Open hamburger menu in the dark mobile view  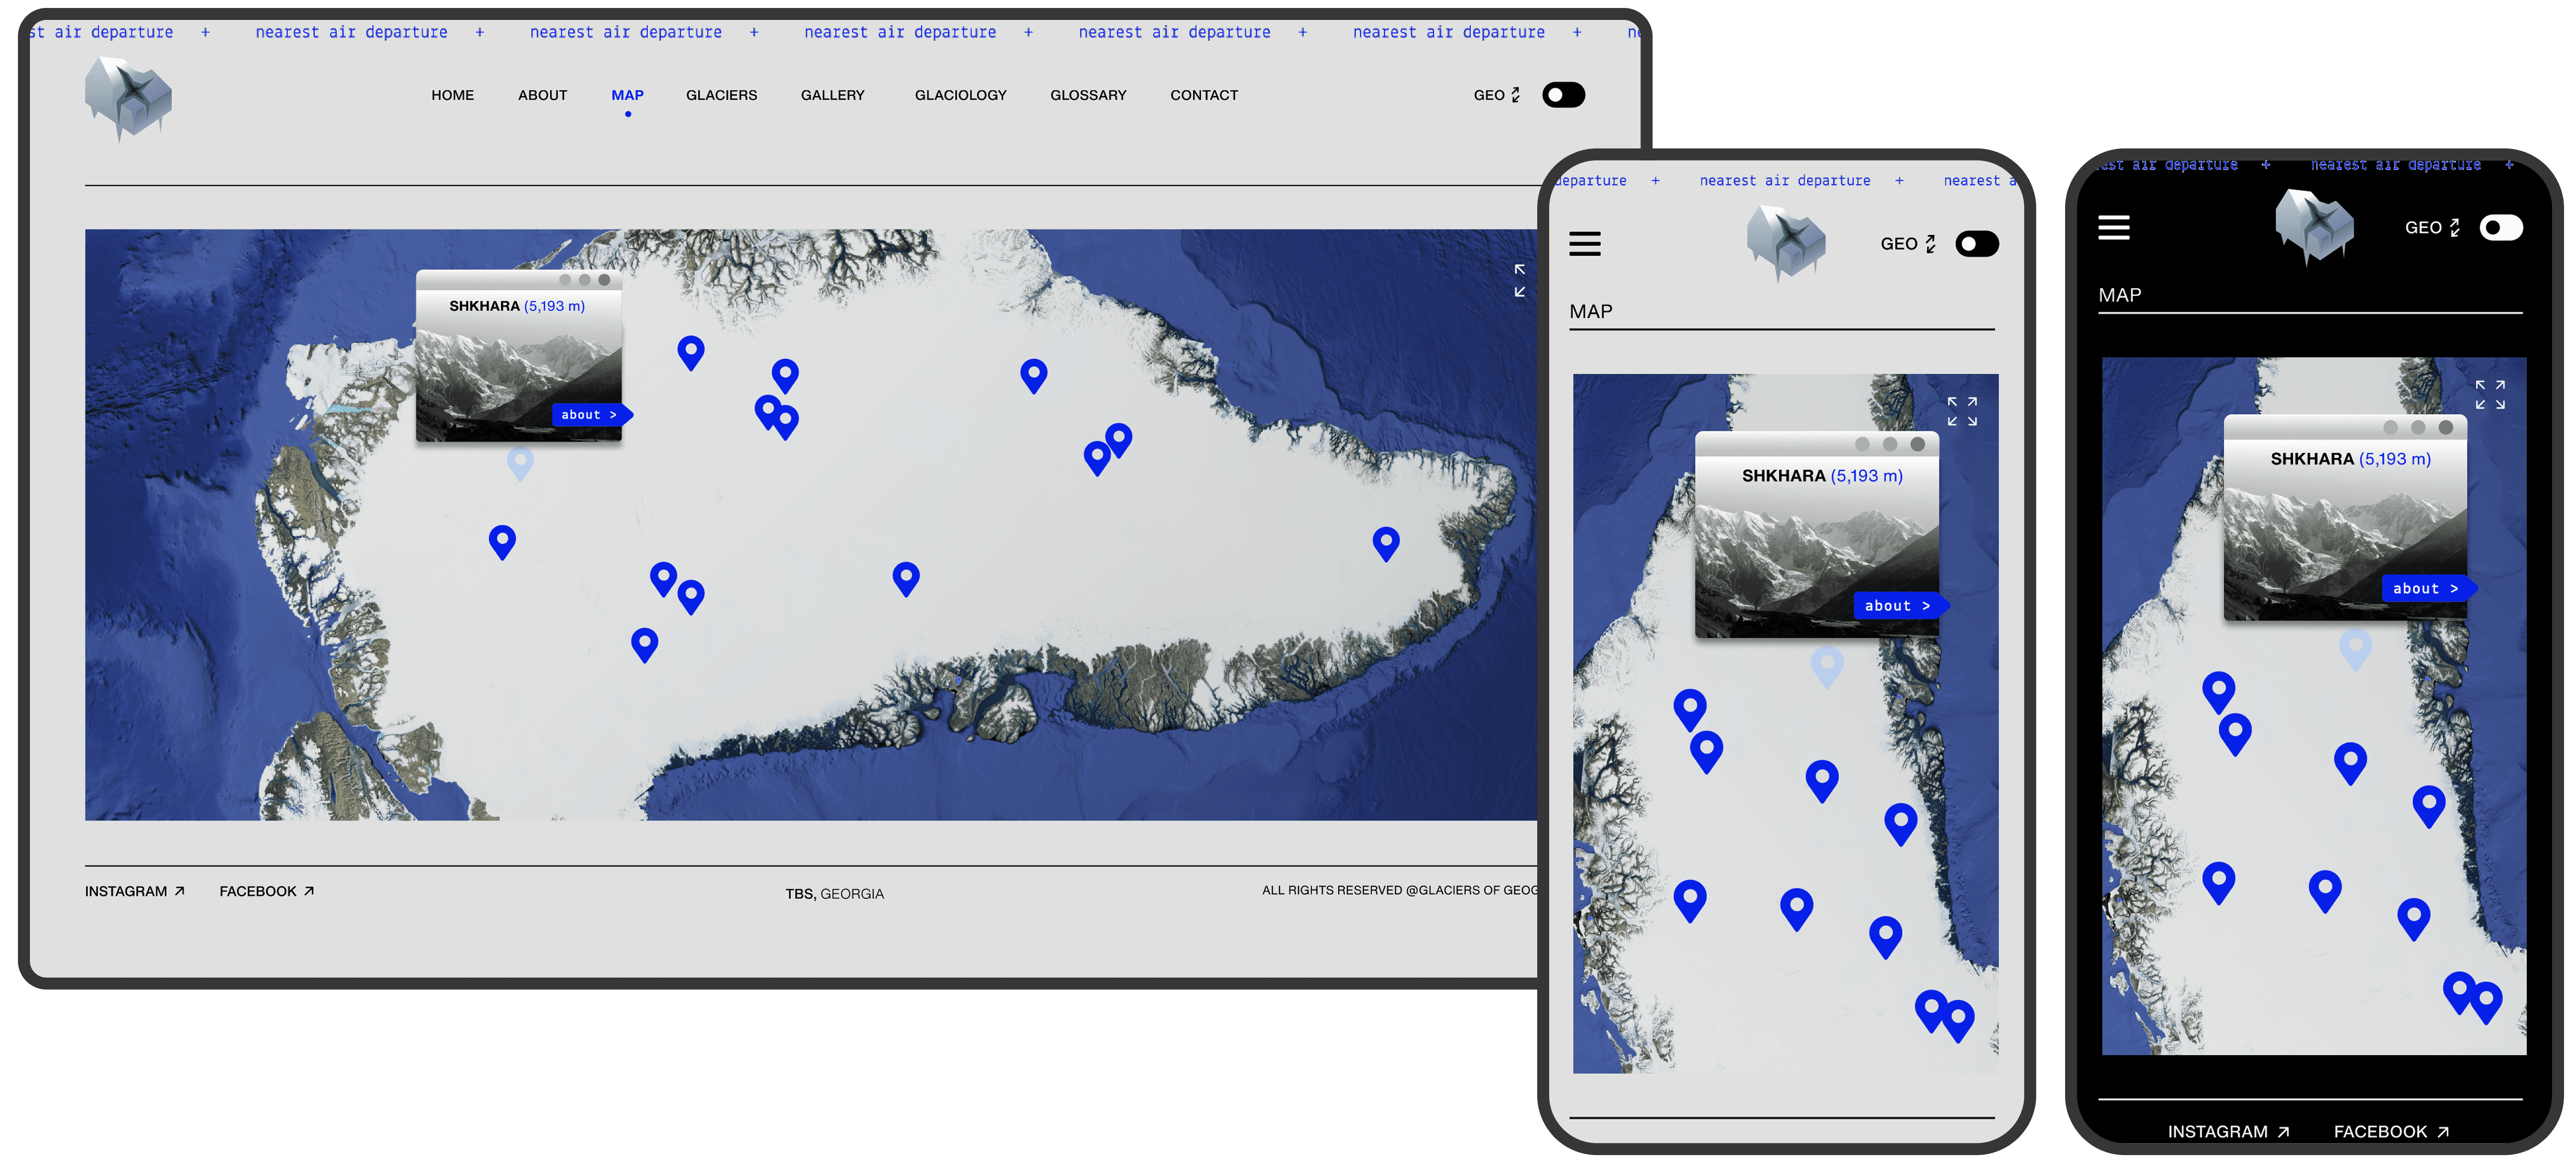[x=2113, y=228]
